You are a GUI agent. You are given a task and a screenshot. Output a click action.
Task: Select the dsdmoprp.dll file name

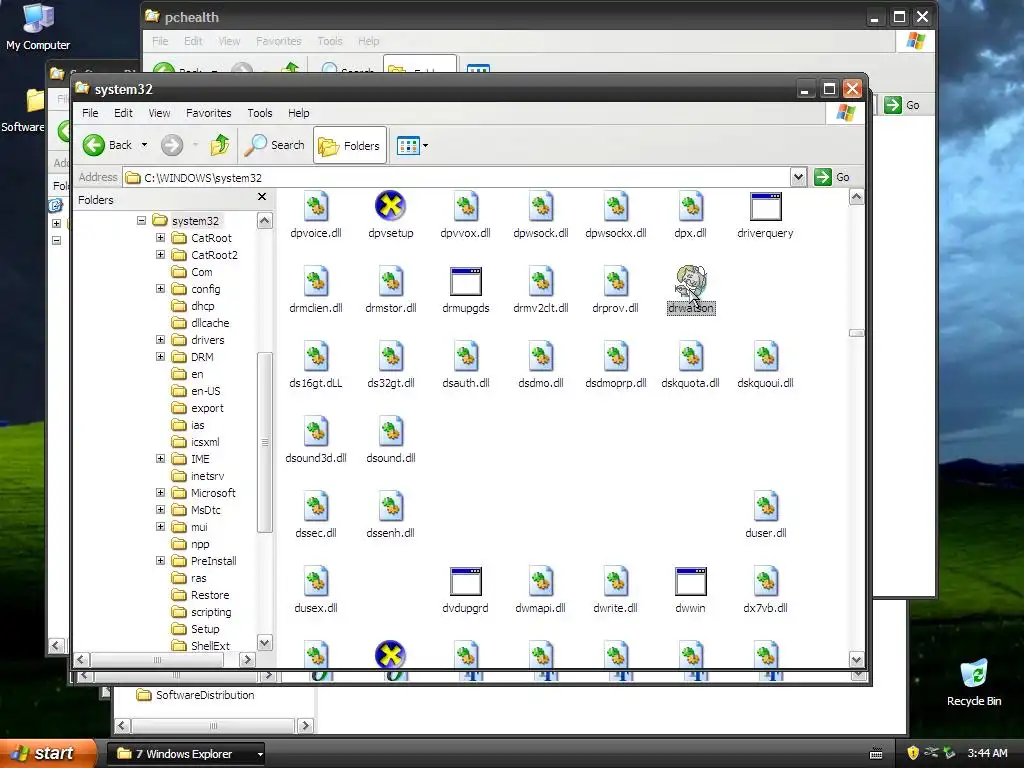[616, 383]
